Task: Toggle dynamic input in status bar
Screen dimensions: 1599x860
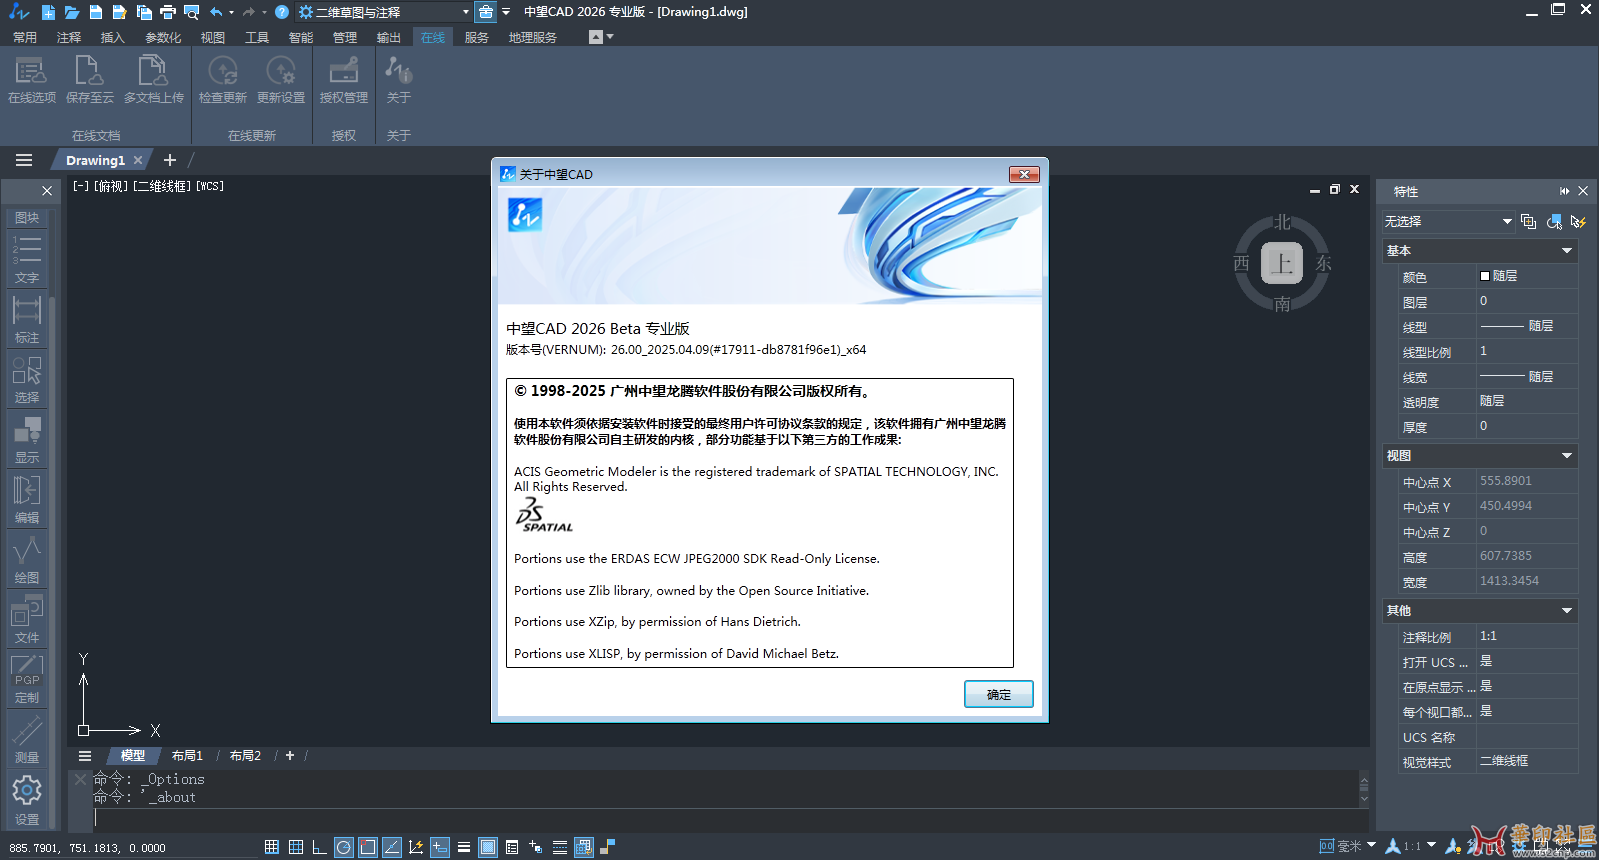Action: pyautogui.click(x=439, y=847)
